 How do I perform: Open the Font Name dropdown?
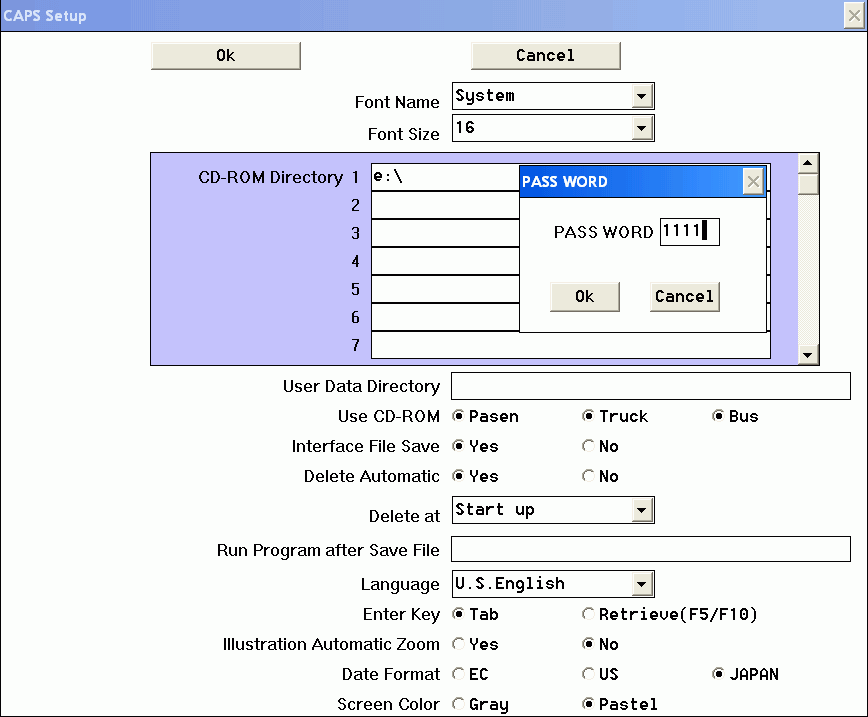point(642,97)
